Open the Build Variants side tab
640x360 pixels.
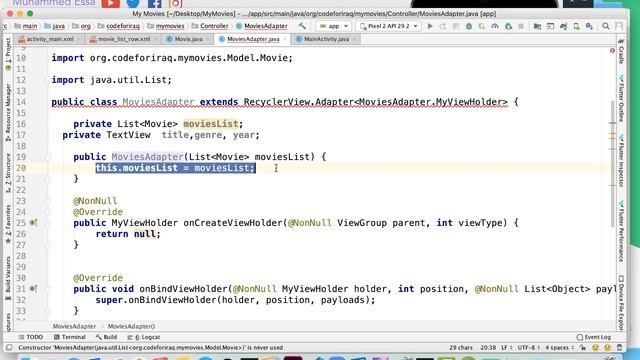coord(8,278)
